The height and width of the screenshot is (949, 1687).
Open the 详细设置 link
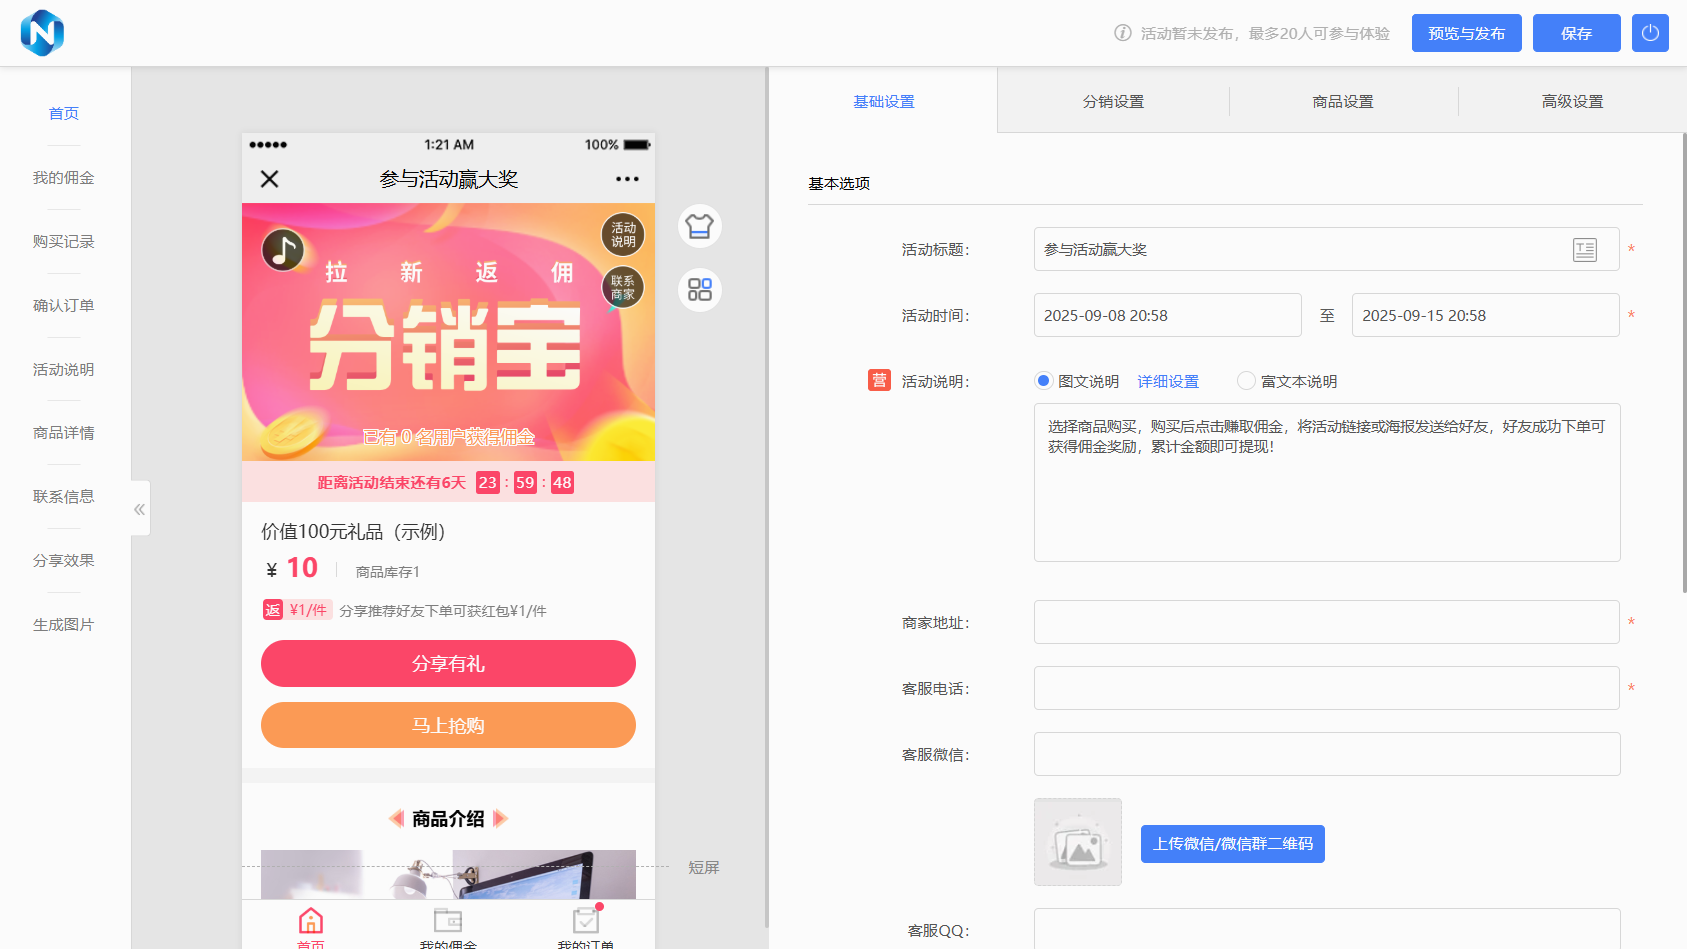click(x=1168, y=381)
